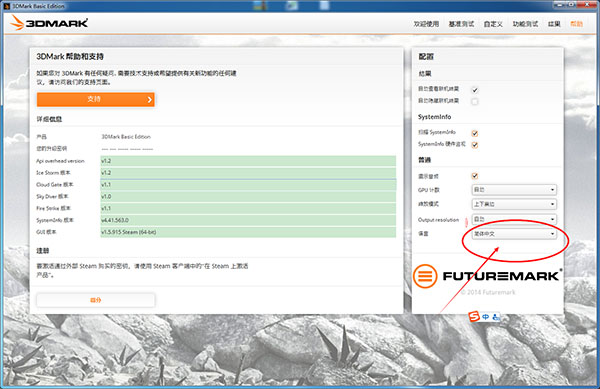Toggle the SystemInfo 硬件监视 checkbox

tap(475, 145)
